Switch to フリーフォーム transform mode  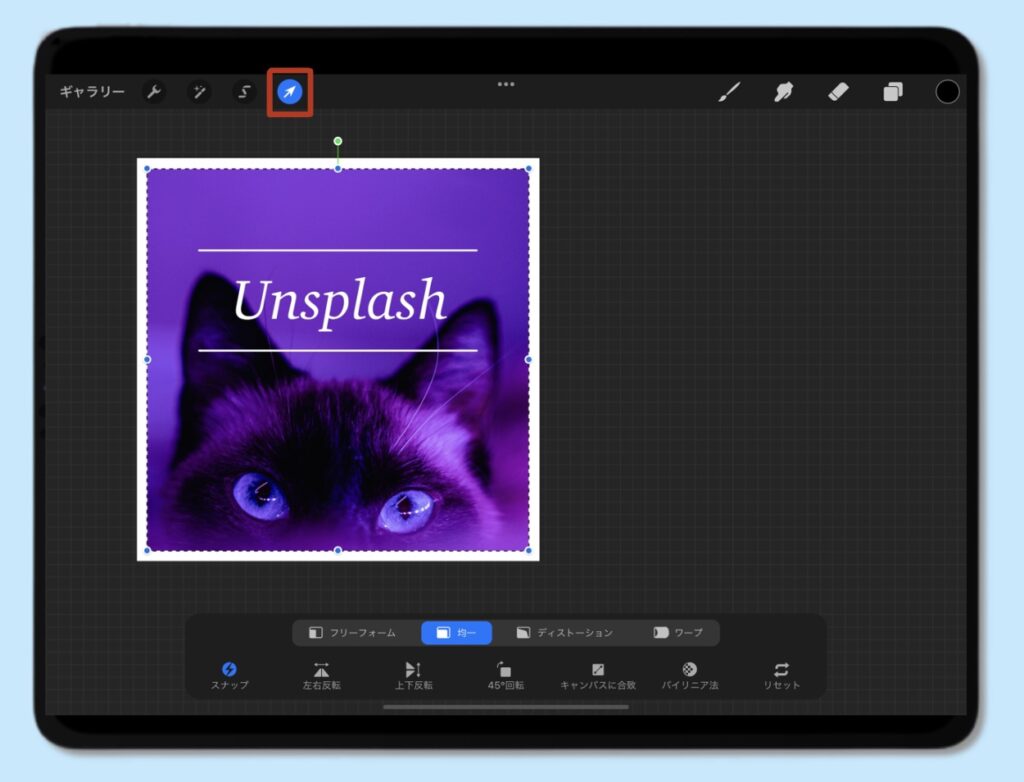pyautogui.click(x=353, y=632)
